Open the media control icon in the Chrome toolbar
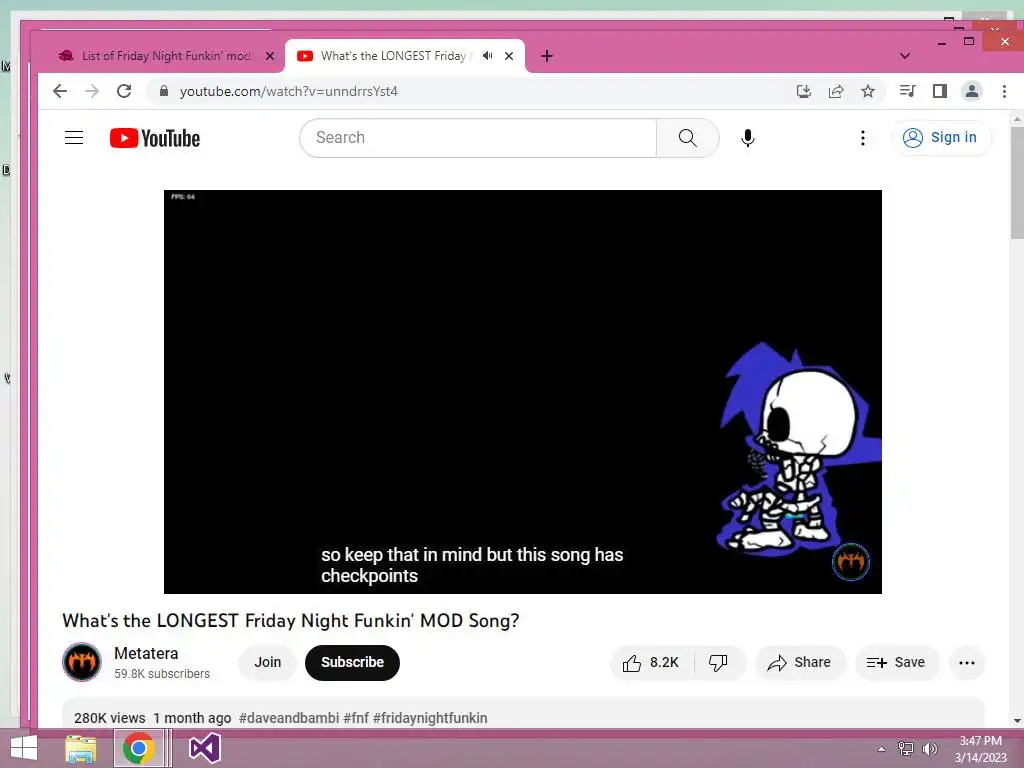The width and height of the screenshot is (1024, 768). point(908,91)
